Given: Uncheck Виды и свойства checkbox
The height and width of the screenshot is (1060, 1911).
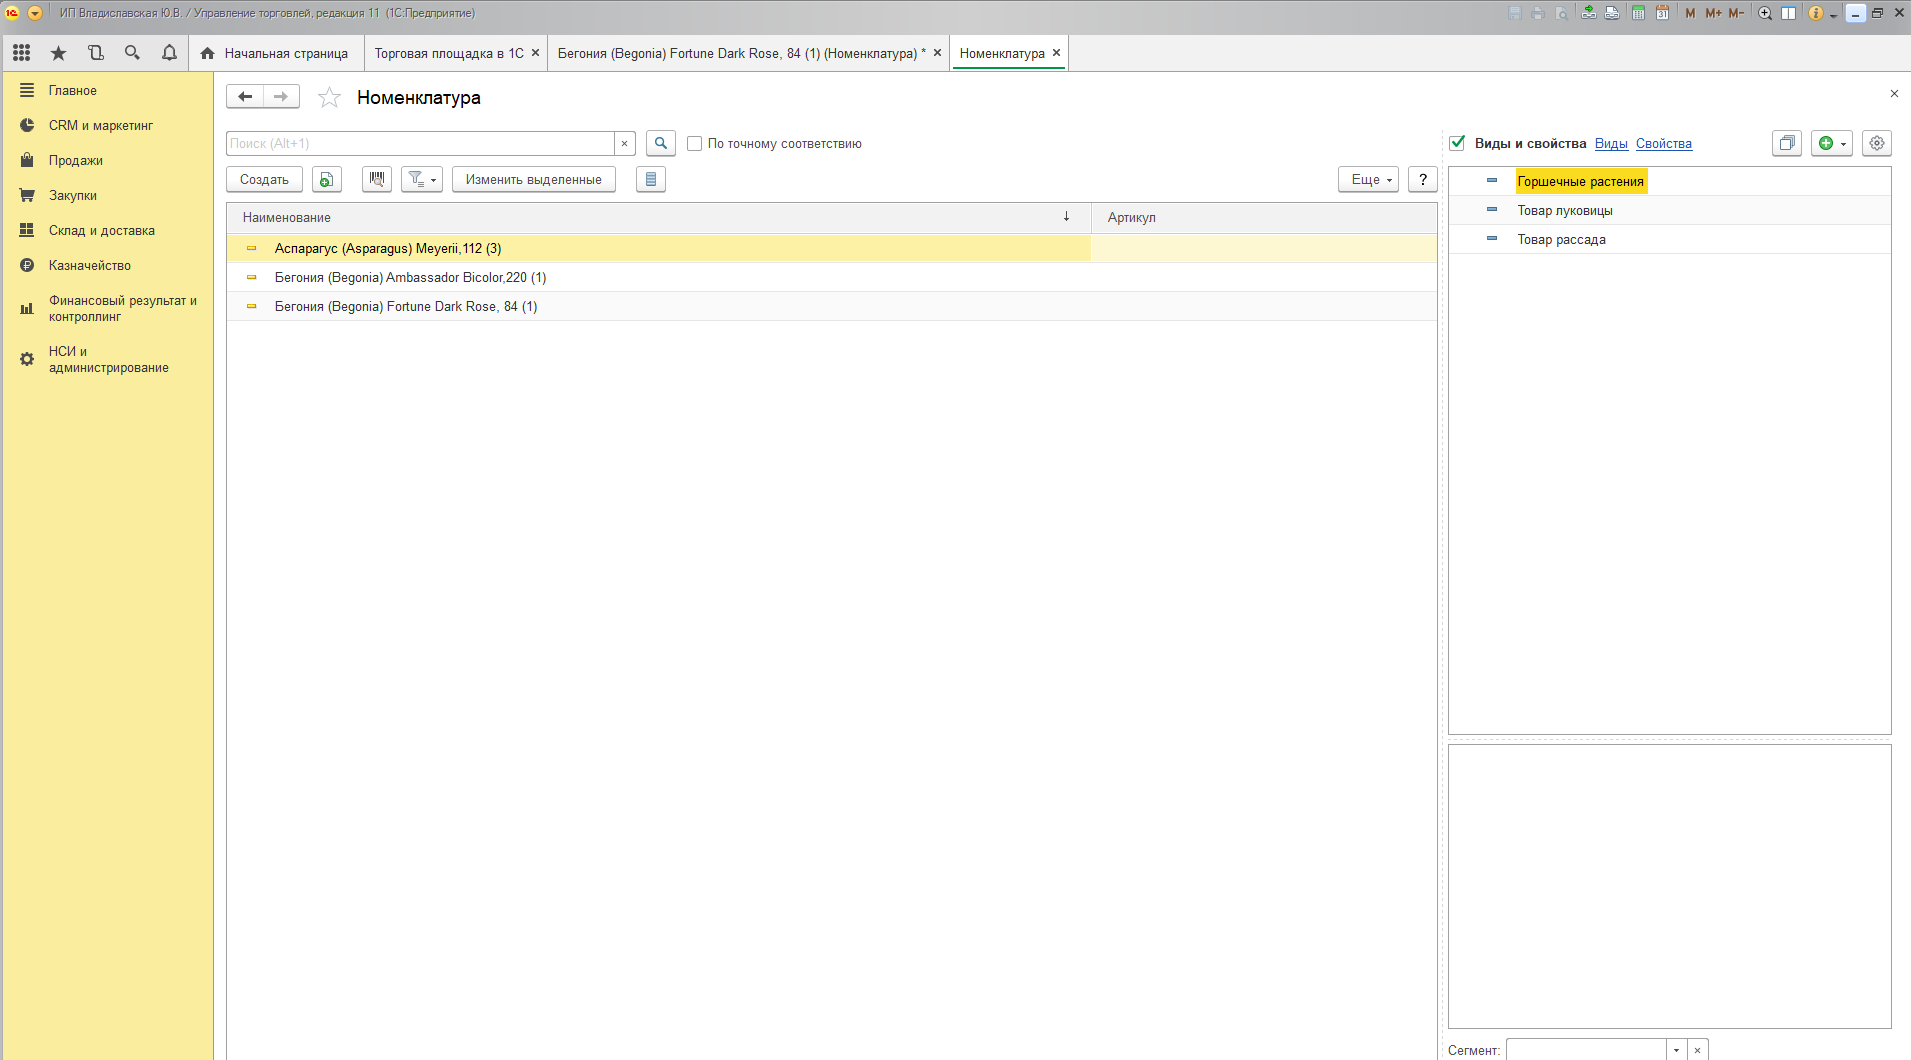Looking at the screenshot, I should 1457,143.
